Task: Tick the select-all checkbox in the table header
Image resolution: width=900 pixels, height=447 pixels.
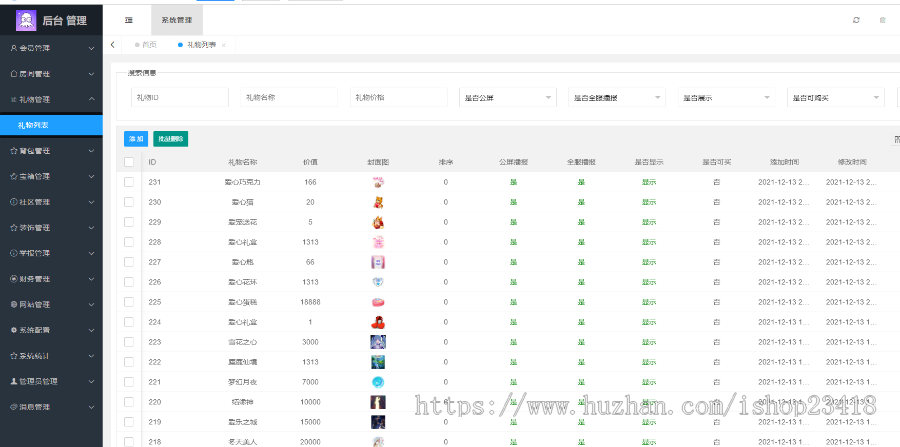Action: coord(129,162)
